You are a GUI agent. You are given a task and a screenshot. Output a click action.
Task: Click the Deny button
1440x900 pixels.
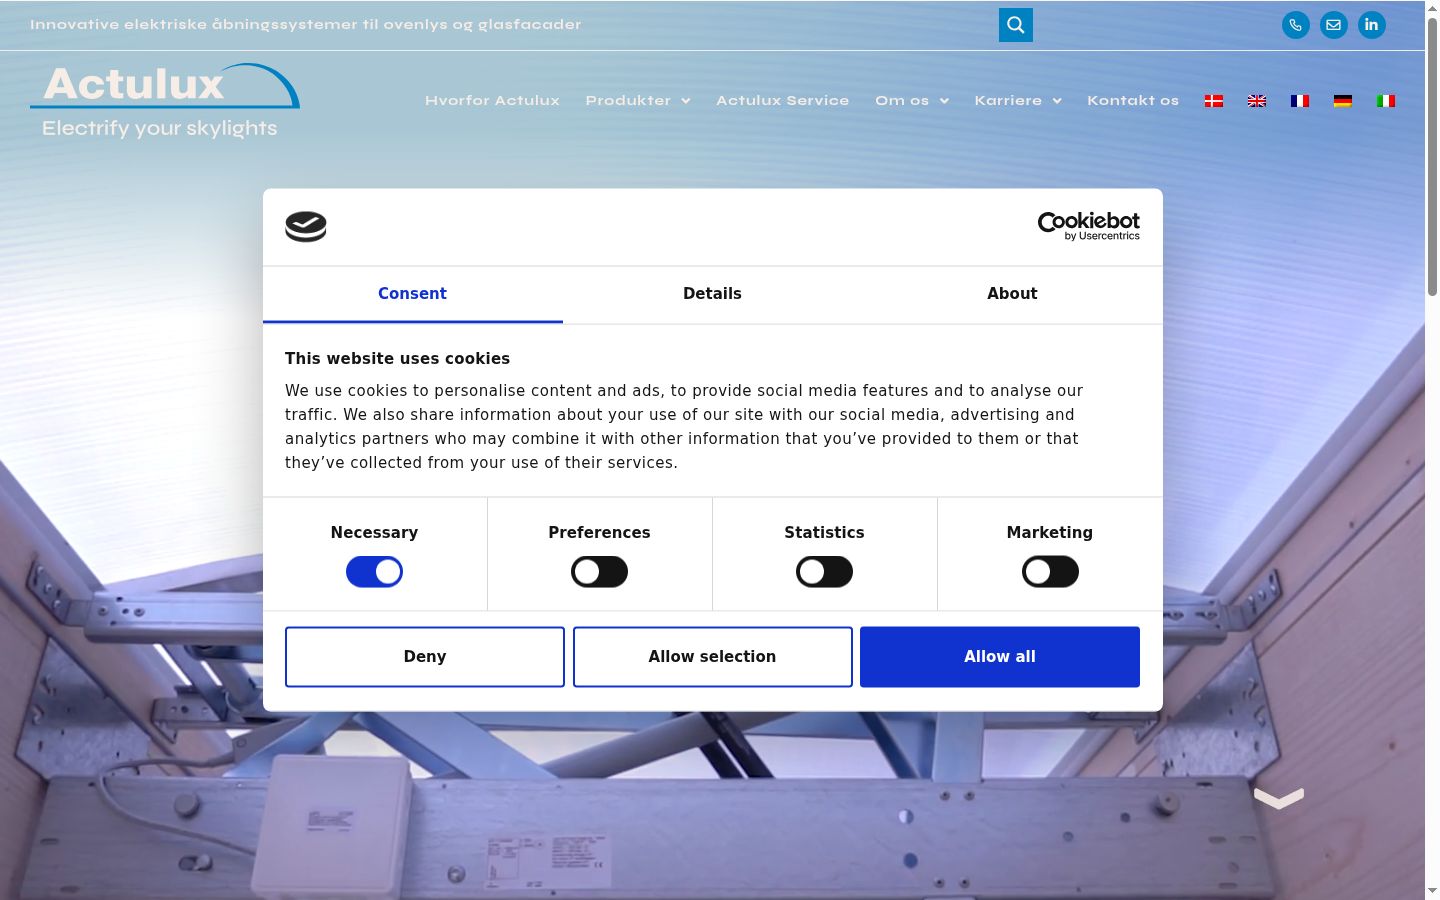pos(425,657)
